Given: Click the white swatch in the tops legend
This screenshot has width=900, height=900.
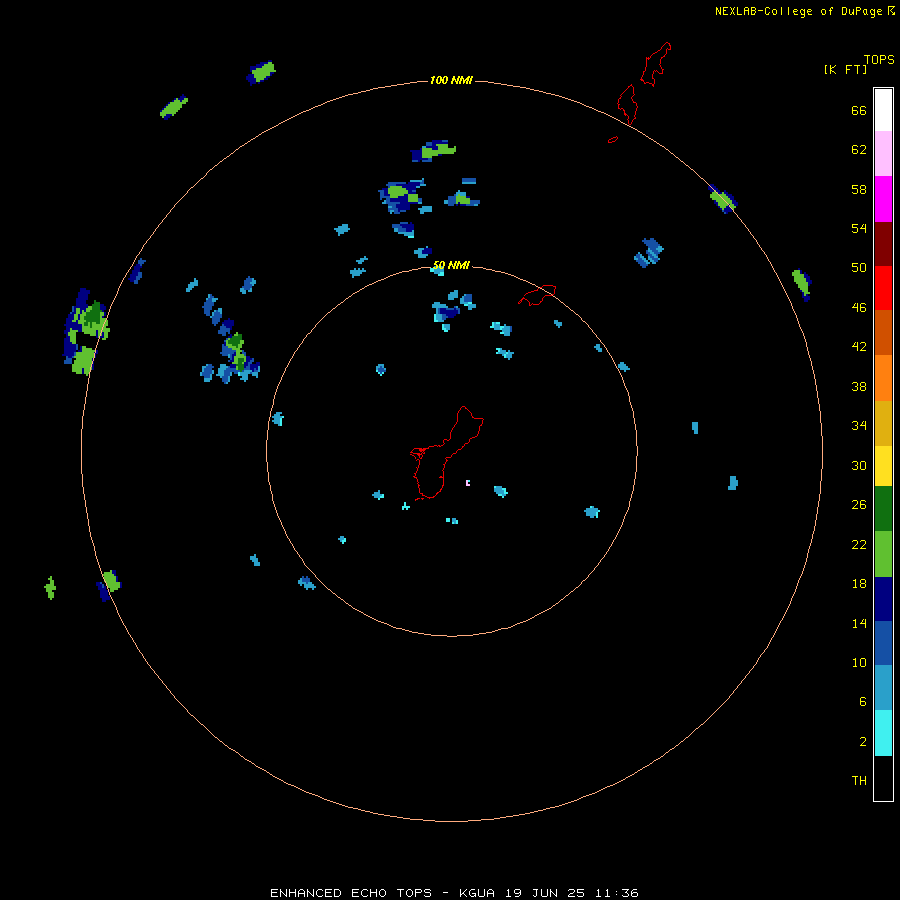Looking at the screenshot, I should (883, 110).
